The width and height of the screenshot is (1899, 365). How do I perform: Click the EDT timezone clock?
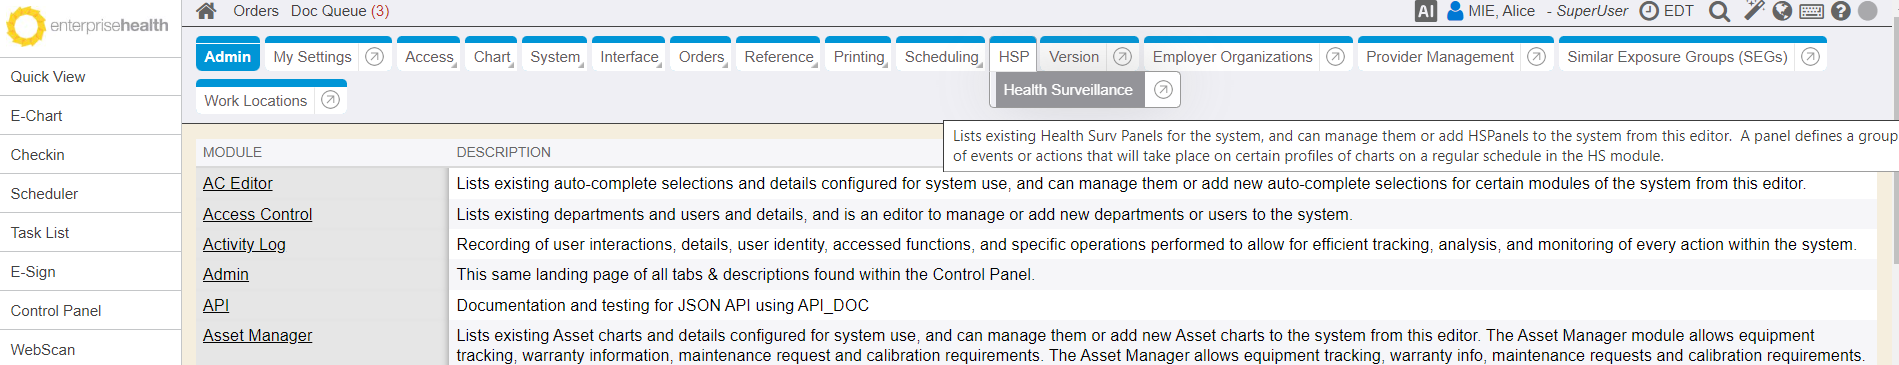(1667, 11)
